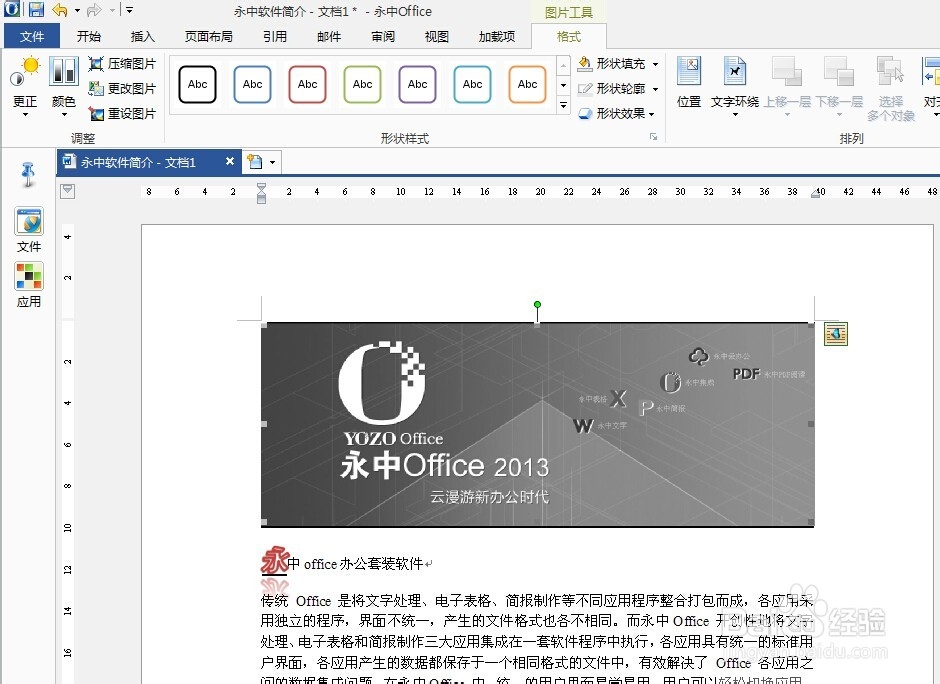Open the new document type dropdown arrow
The image size is (940, 684).
click(x=273, y=162)
